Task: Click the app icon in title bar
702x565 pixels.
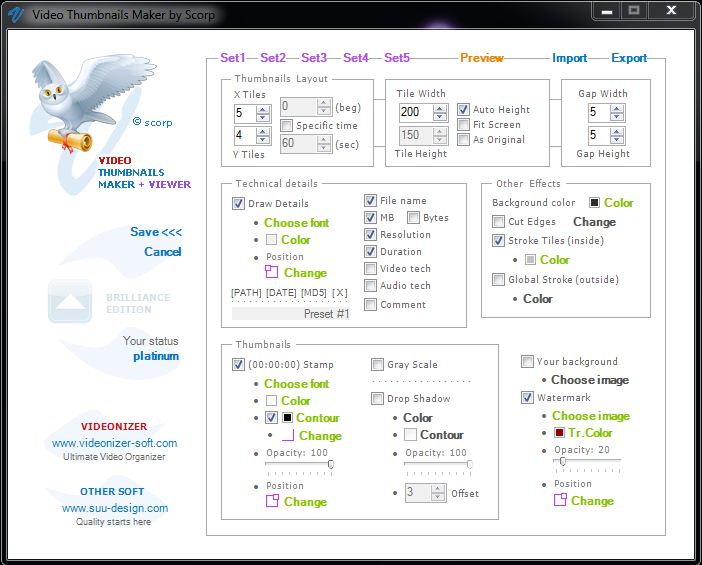Action: pyautogui.click(x=16, y=14)
